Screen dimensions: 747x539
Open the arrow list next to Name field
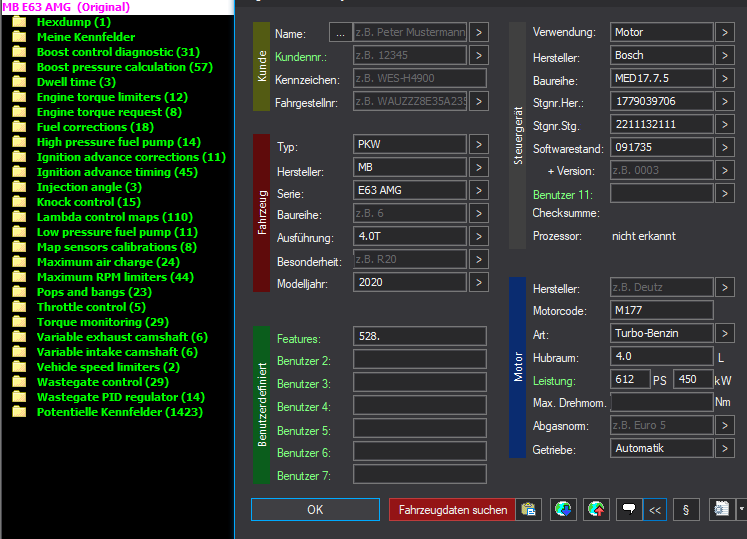point(479,32)
